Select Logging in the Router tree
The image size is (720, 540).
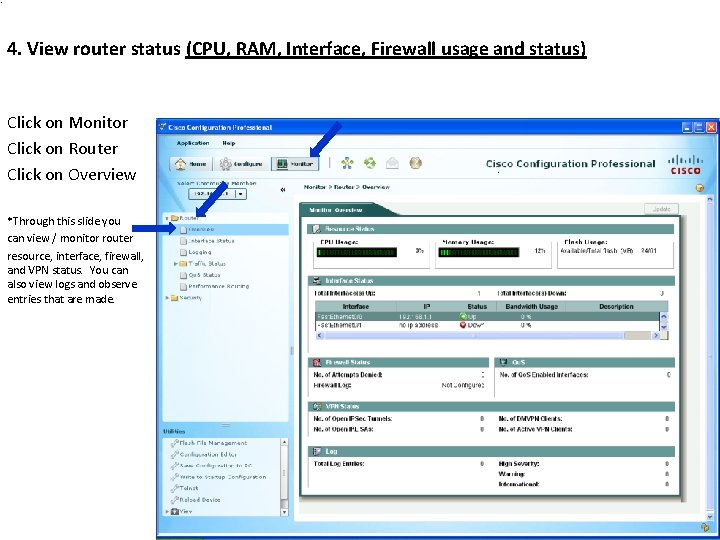(x=200, y=252)
